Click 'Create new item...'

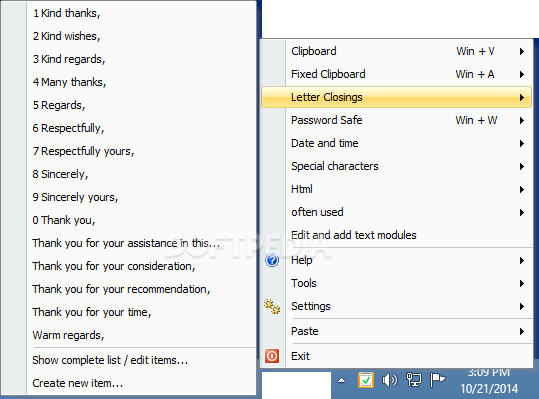[129, 383]
